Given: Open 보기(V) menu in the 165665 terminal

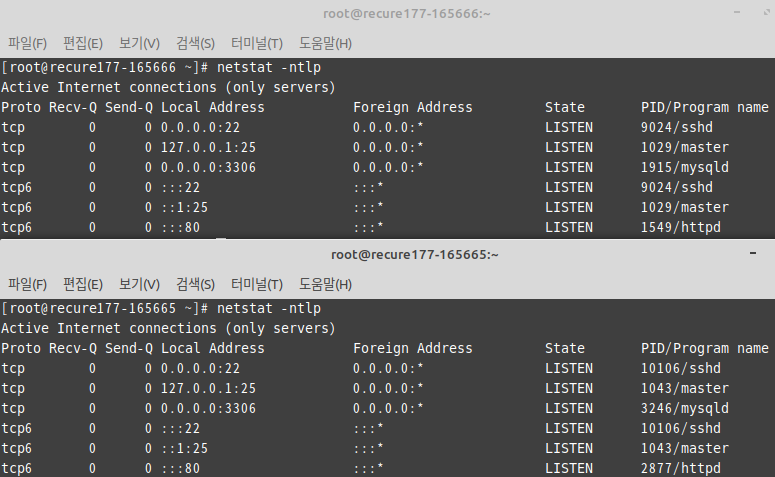Looking at the screenshot, I should 139,285.
